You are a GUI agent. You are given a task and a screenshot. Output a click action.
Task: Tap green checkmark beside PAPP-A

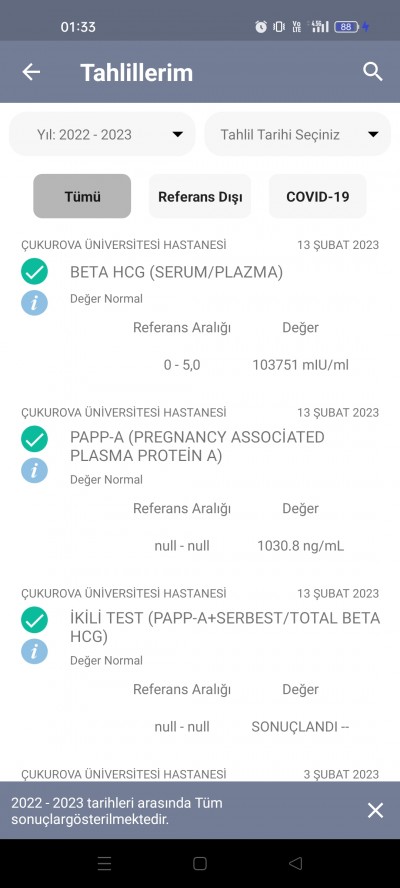point(35,439)
